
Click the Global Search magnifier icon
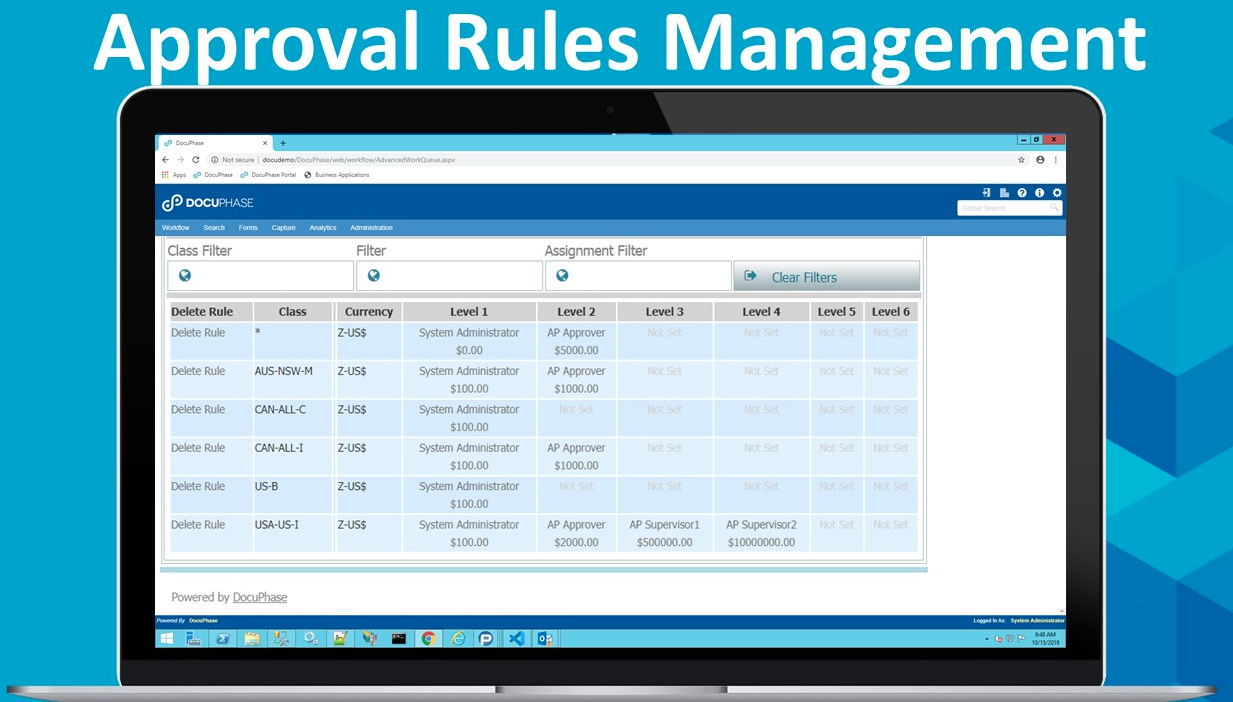1054,208
